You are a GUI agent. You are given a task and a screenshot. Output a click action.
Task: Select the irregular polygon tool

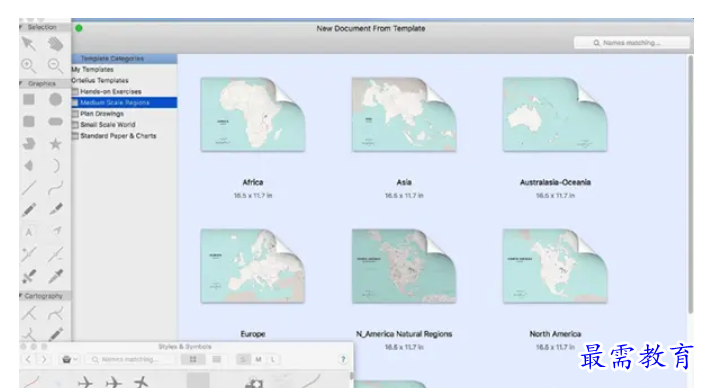(29, 144)
